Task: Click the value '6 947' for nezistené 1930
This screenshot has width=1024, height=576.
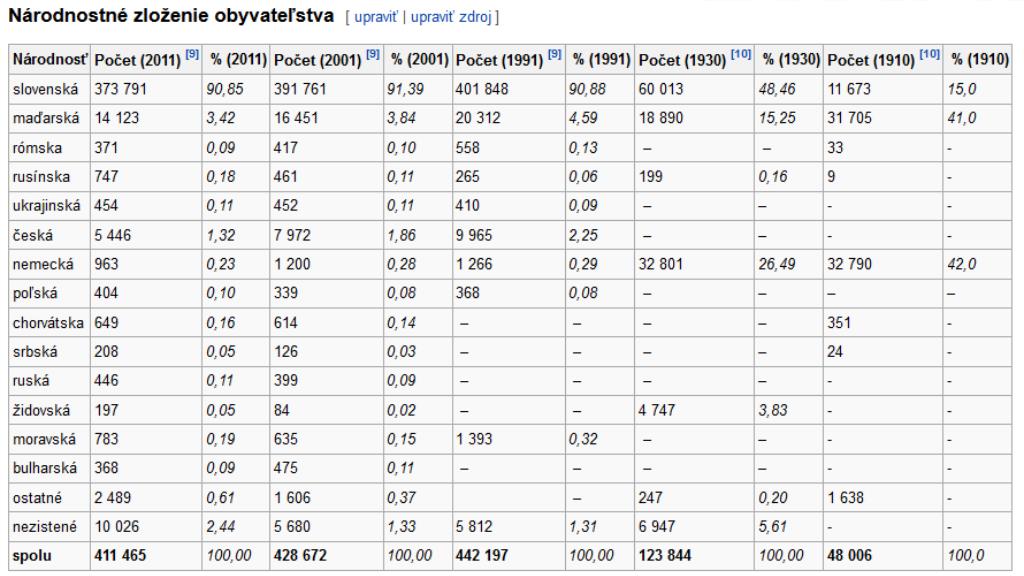Action: [x=657, y=527]
